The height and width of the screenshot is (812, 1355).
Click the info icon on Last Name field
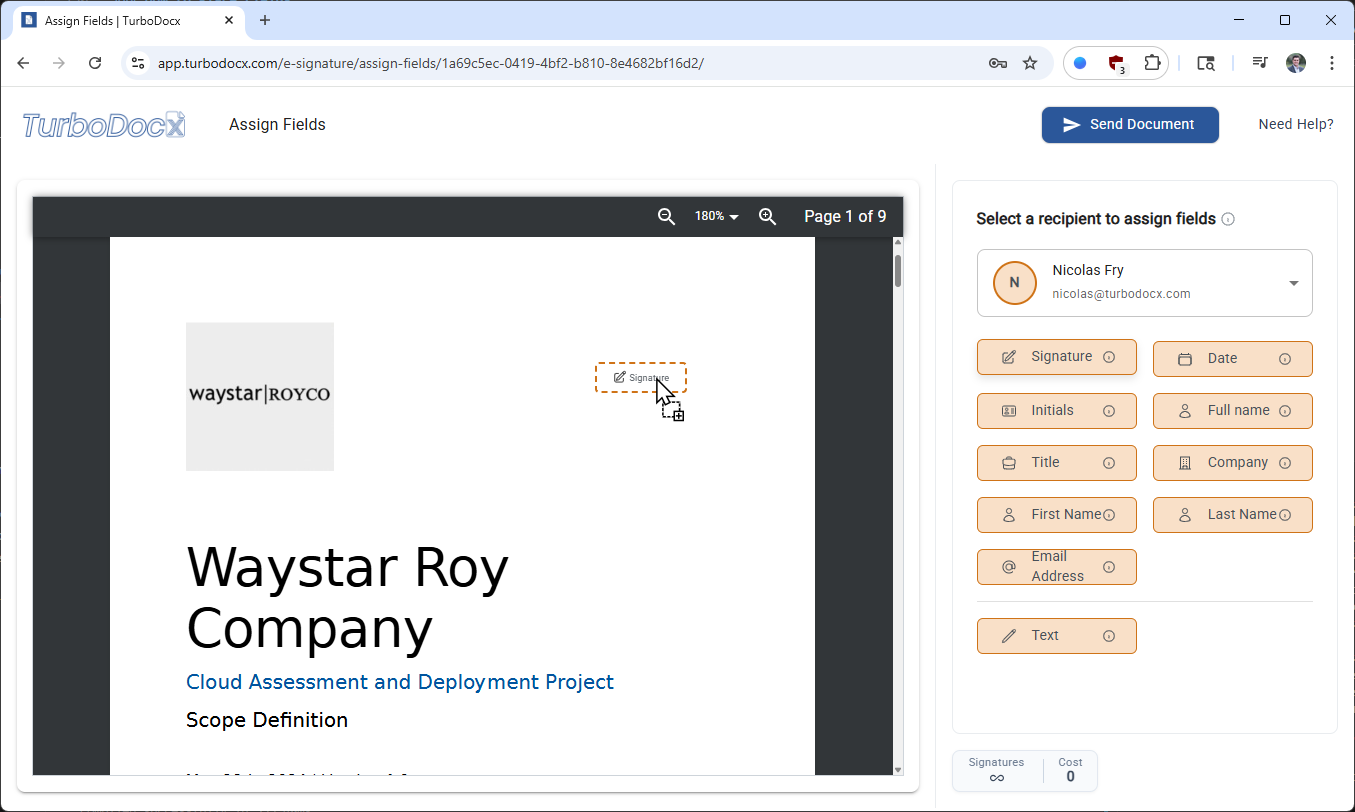tap(1285, 515)
